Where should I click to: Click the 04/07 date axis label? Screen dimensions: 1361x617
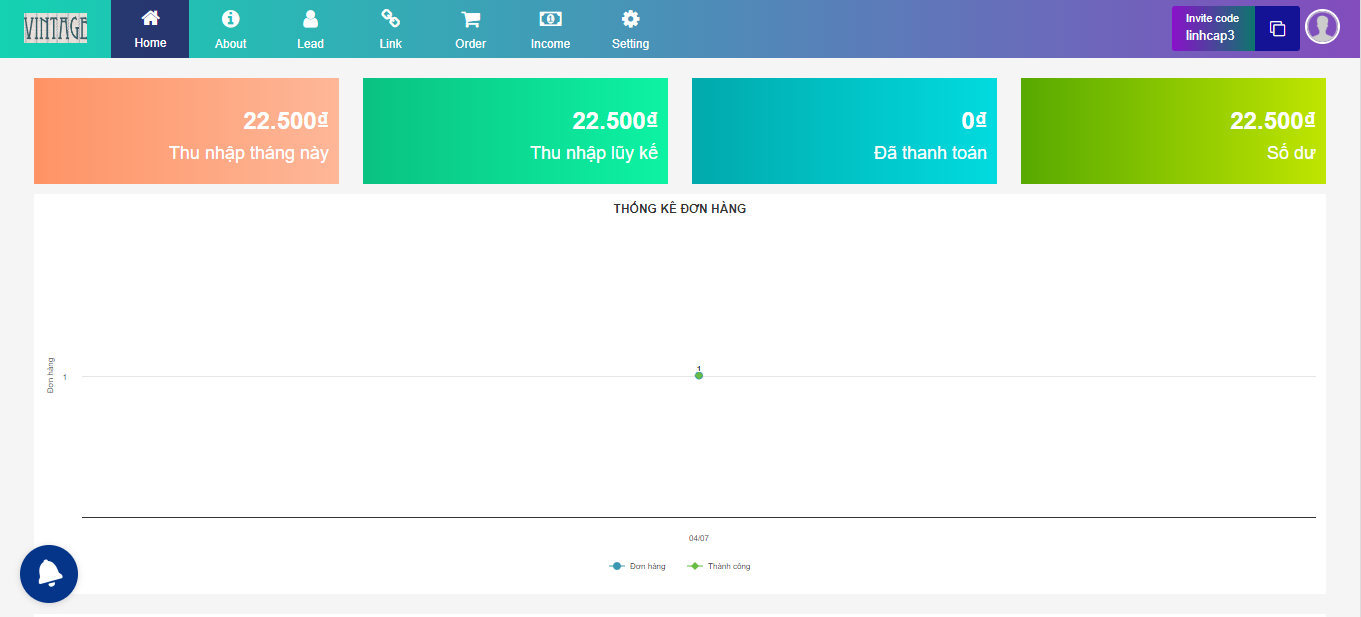pos(699,538)
